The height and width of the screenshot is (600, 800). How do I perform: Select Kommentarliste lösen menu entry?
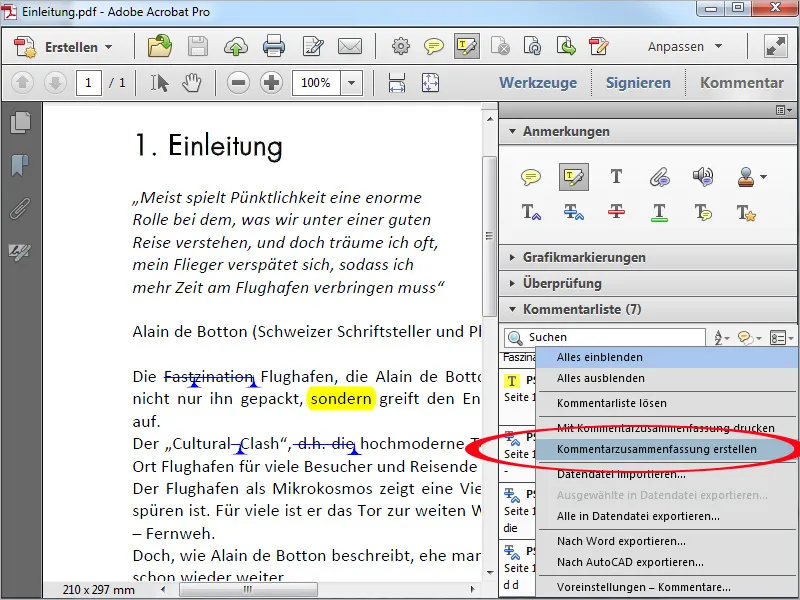[667, 403]
